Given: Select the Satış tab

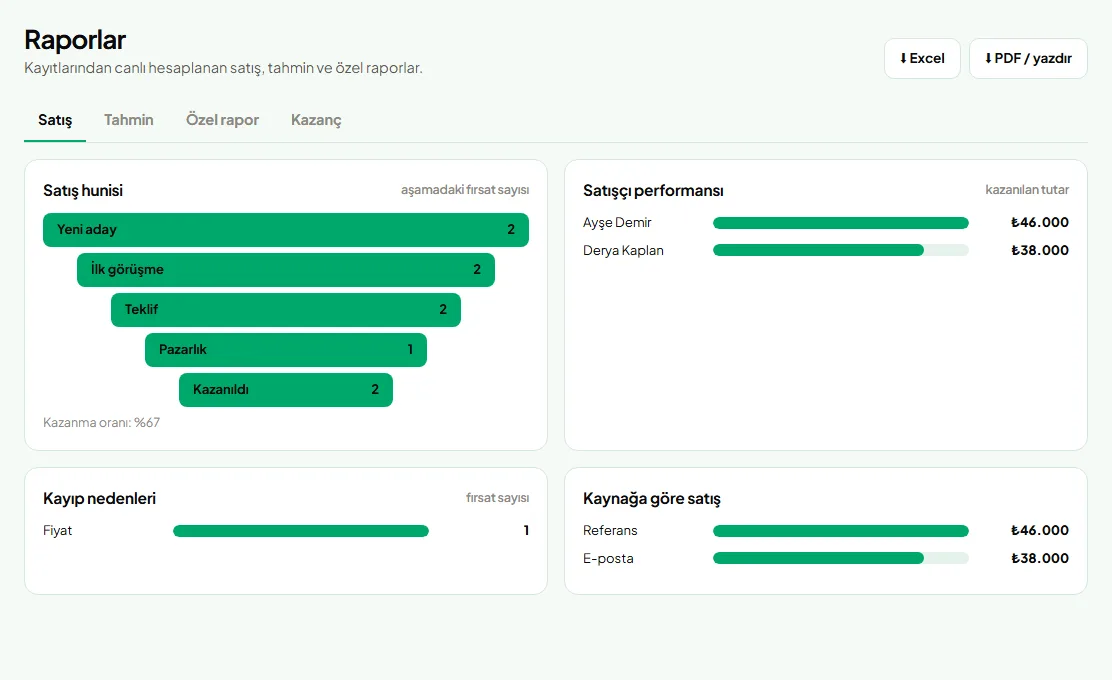Looking at the screenshot, I should (x=55, y=121).
